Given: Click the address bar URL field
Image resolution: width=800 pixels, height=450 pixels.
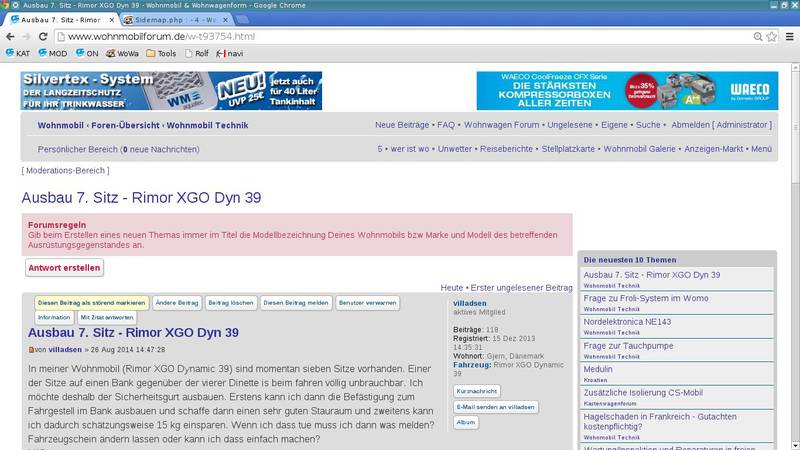Looking at the screenshot, I should pyautogui.click(x=403, y=37).
